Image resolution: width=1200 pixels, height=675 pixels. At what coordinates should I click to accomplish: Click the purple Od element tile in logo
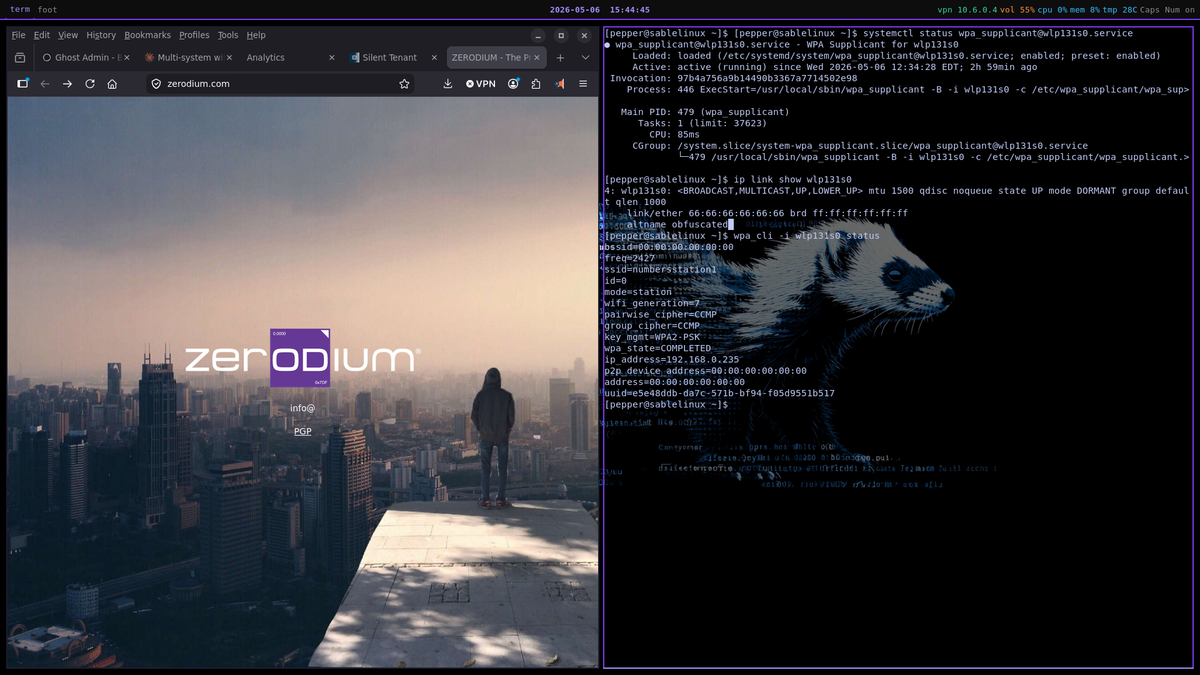(x=300, y=358)
